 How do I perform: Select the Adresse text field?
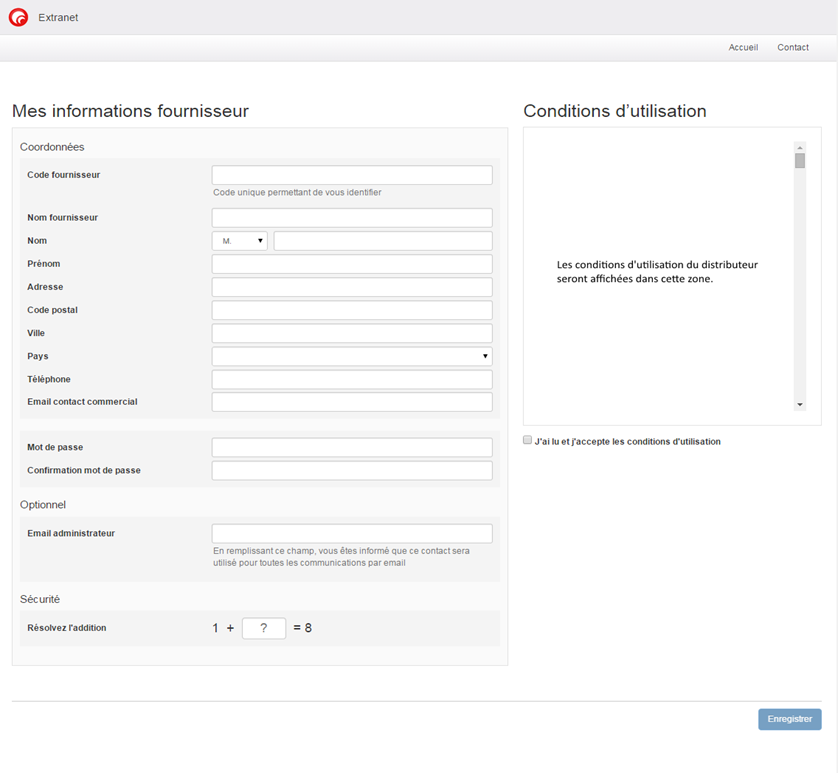[x=352, y=287]
